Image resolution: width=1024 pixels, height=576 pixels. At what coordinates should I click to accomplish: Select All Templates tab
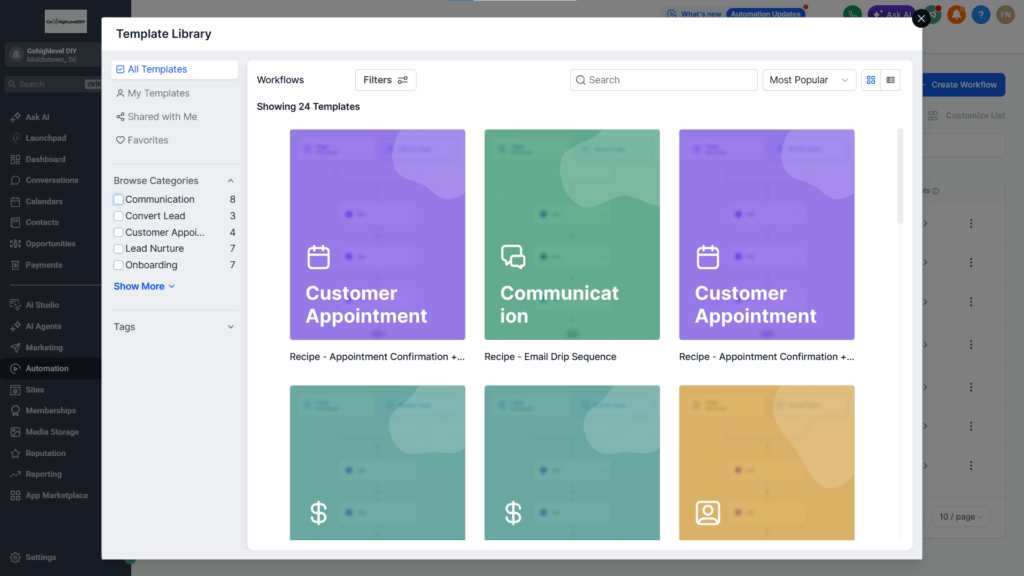(x=174, y=69)
